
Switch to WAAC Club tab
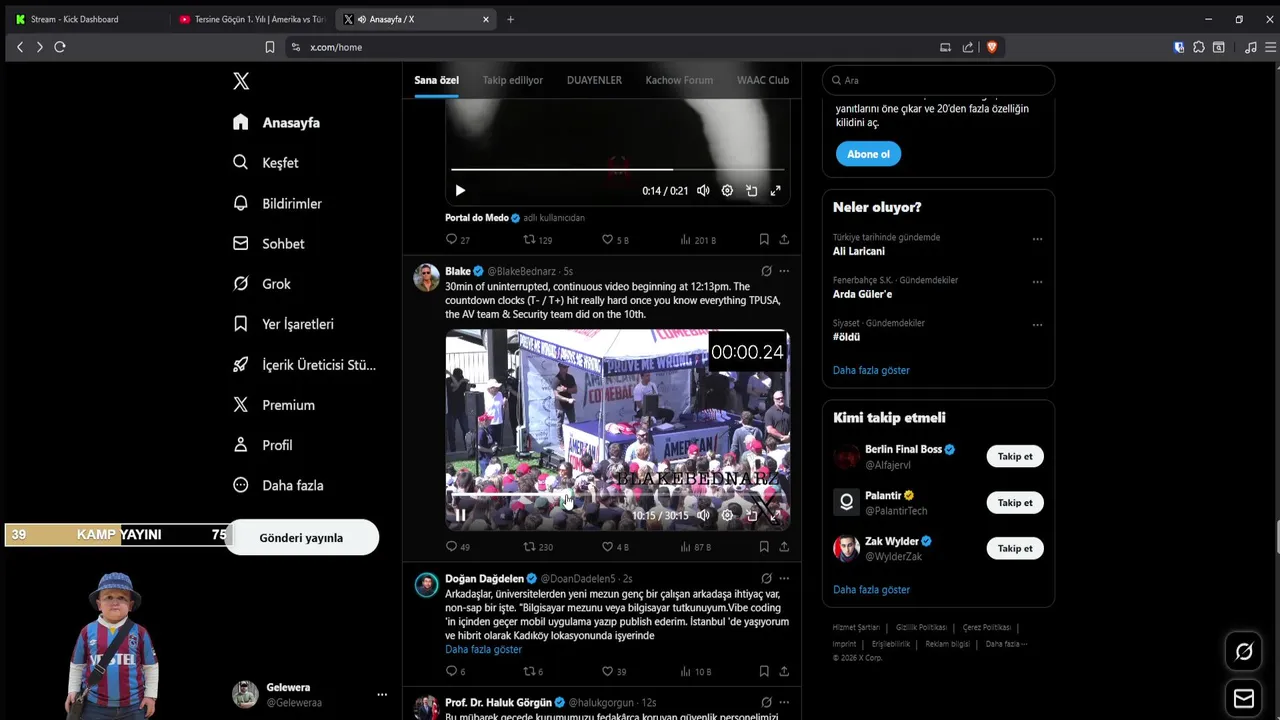[763, 80]
